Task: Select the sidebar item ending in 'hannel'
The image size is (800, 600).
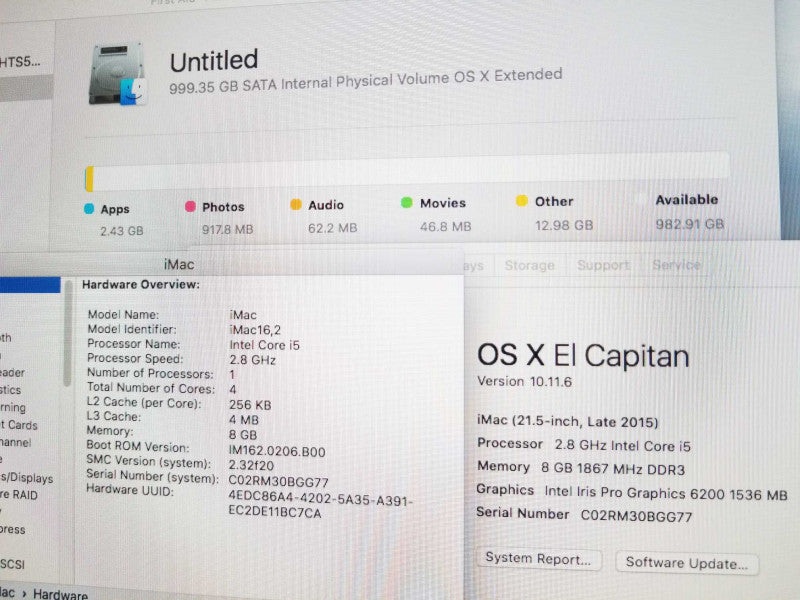Action: pos(16,442)
